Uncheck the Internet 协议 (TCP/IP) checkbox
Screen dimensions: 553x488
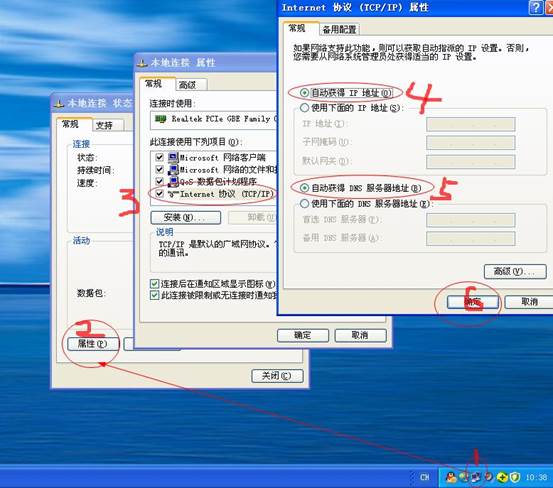(160, 194)
